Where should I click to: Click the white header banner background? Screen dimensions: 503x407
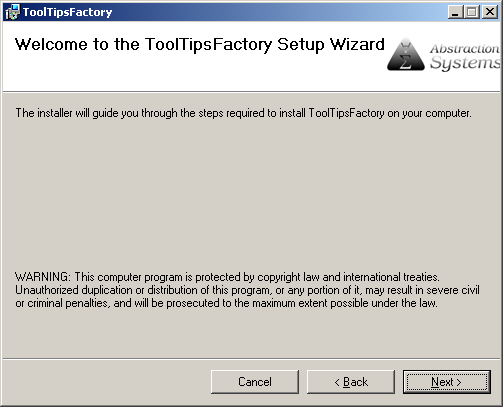pos(200,73)
